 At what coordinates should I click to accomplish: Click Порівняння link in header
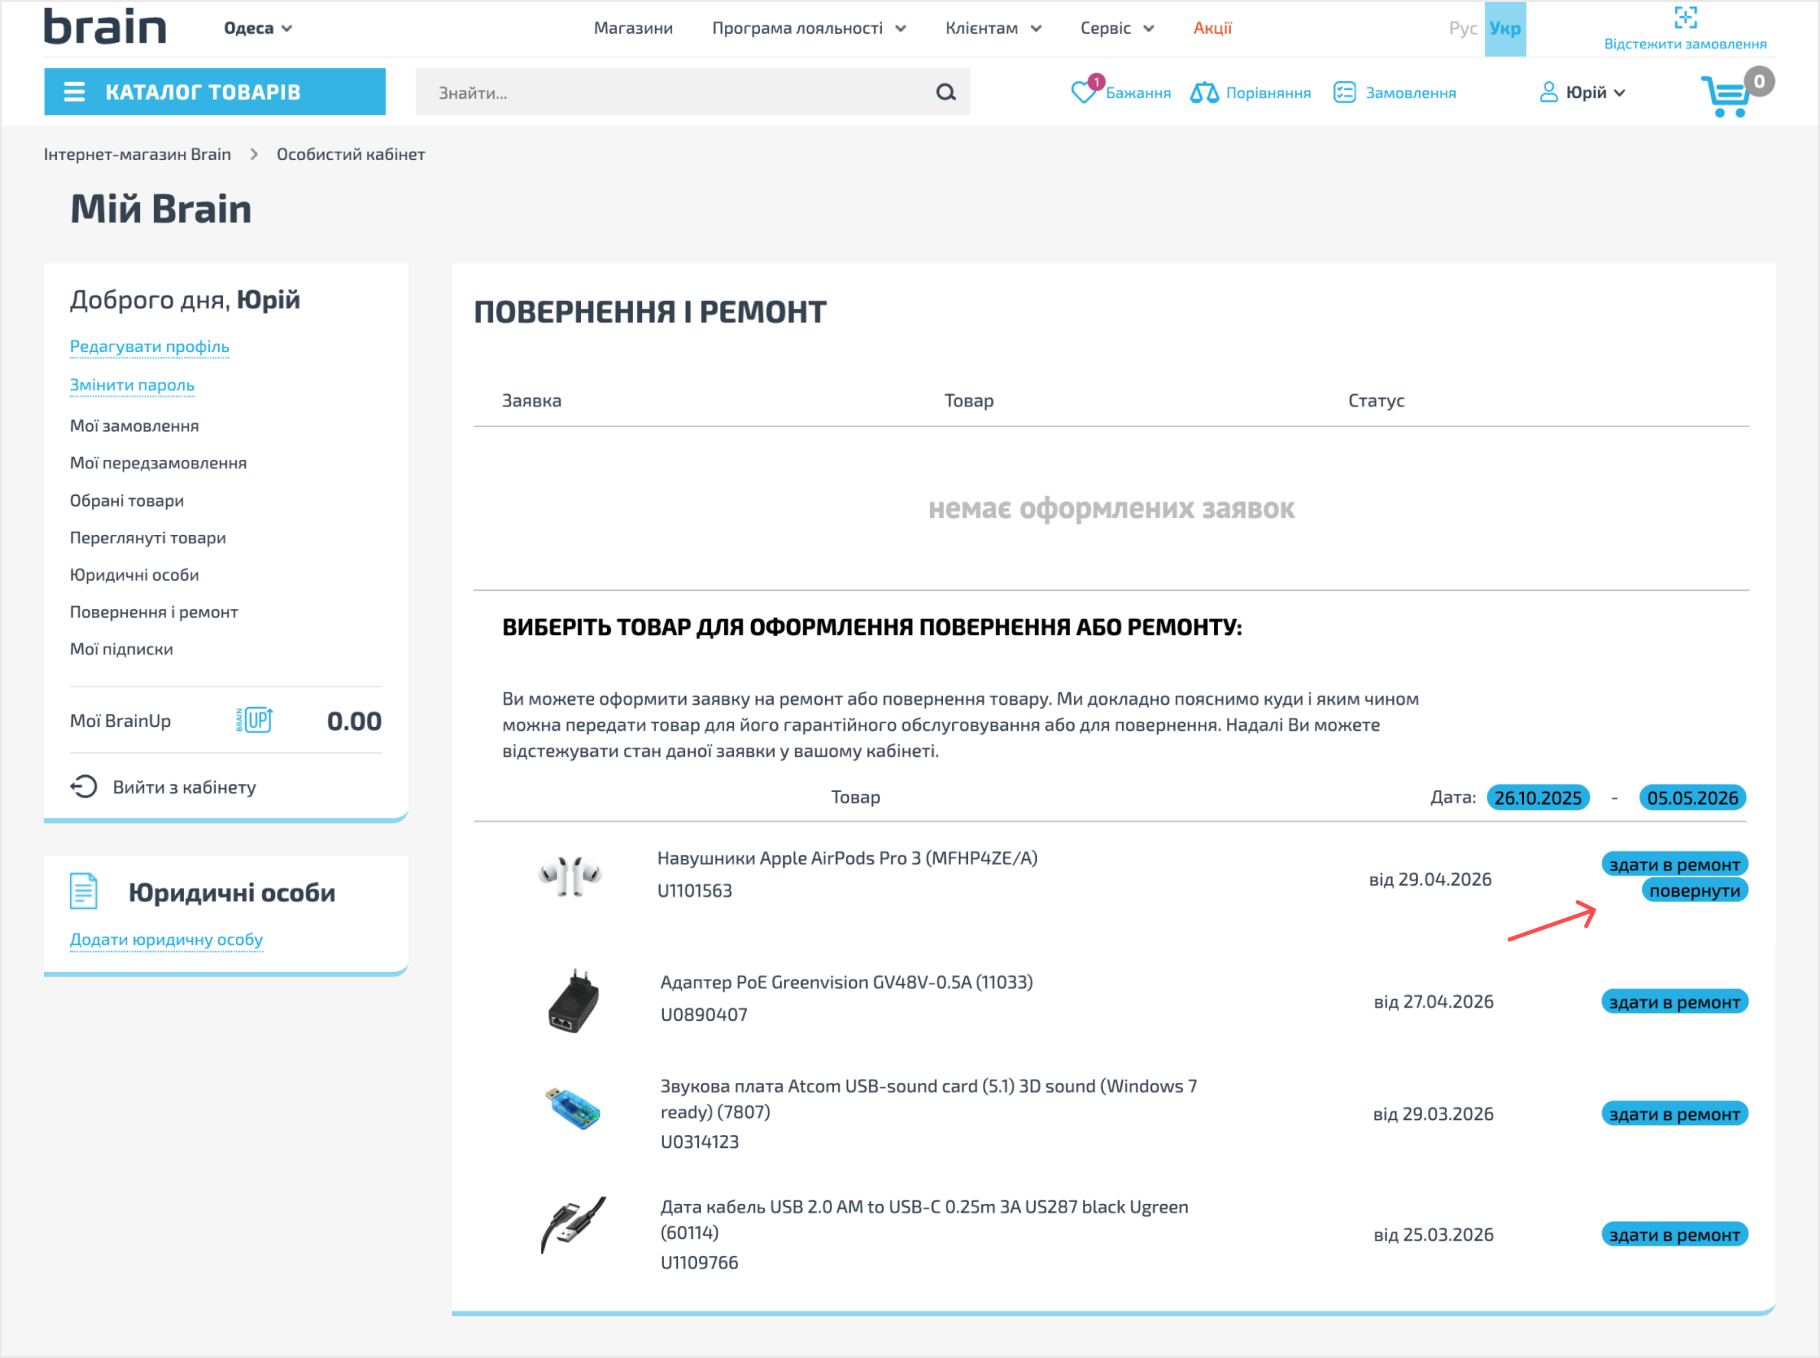click(x=1268, y=92)
